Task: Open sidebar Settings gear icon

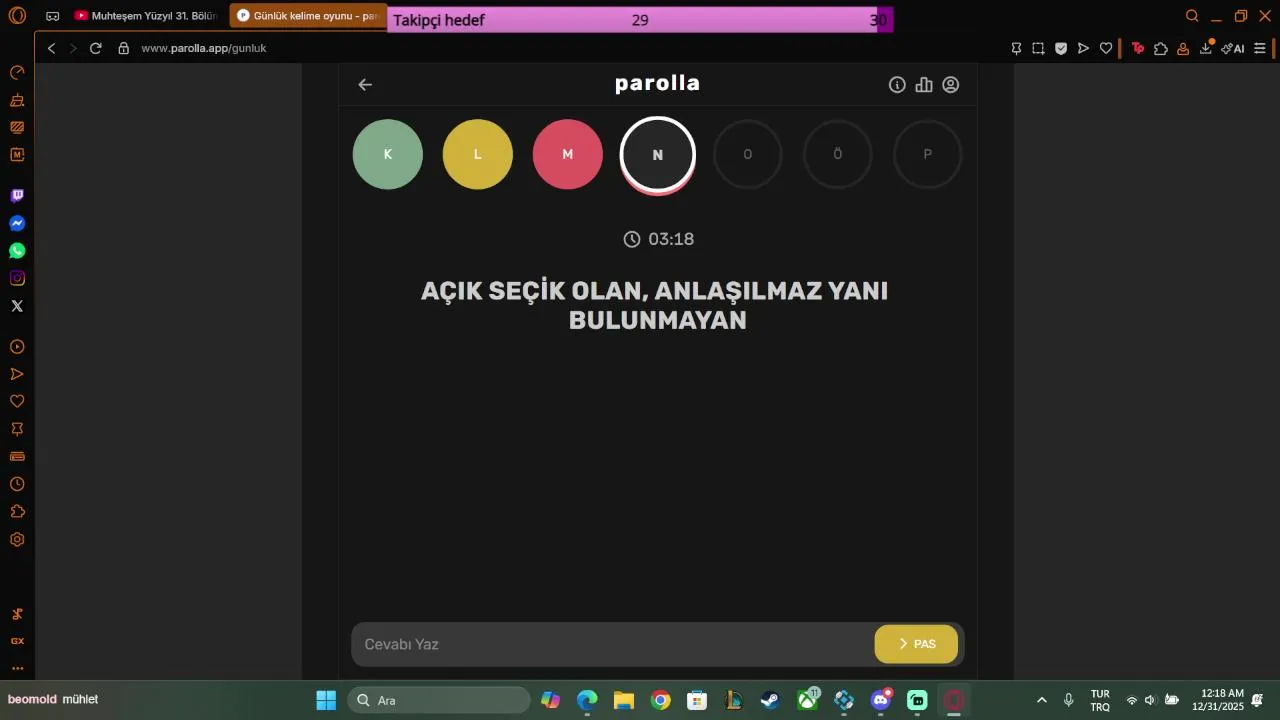Action: pos(17,539)
